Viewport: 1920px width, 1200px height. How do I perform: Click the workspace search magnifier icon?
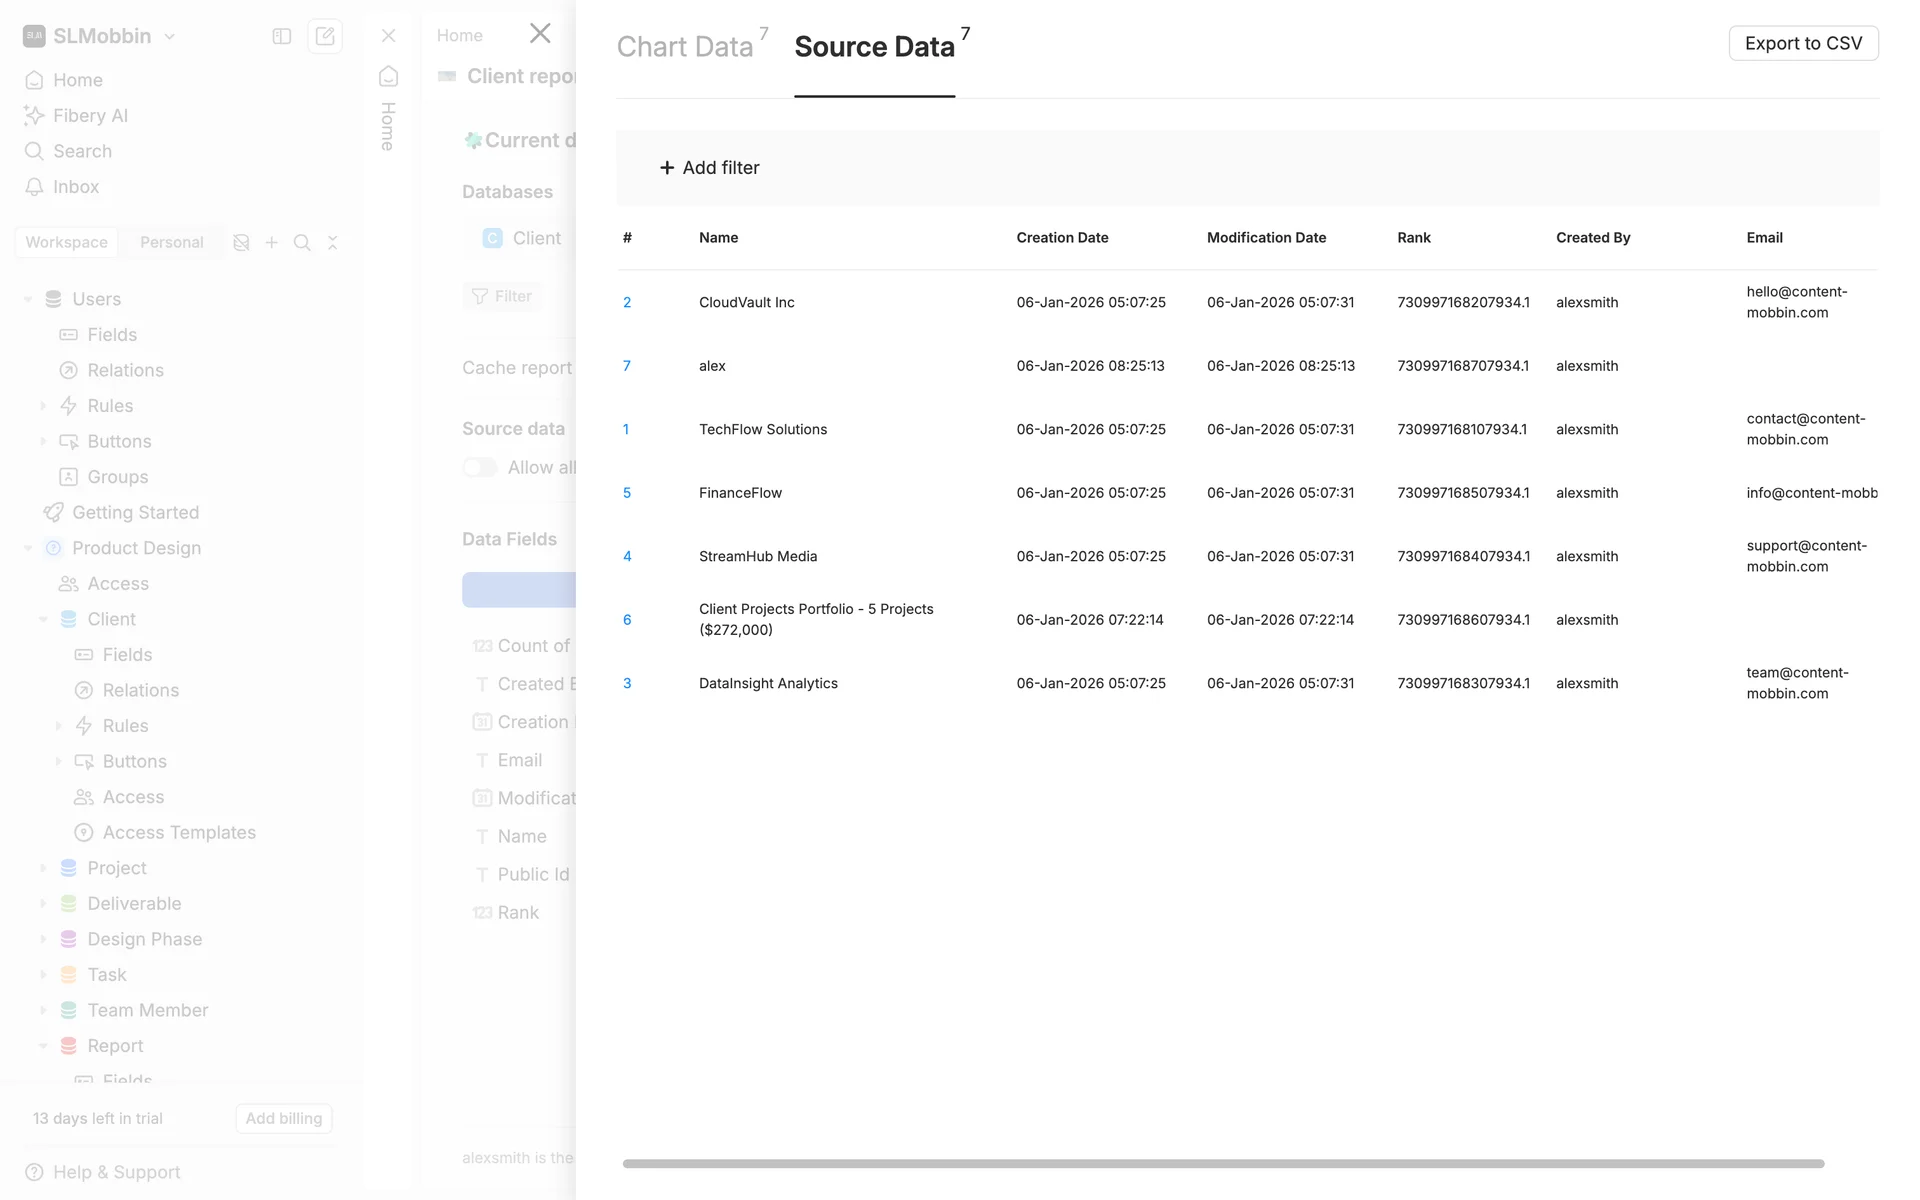[302, 243]
